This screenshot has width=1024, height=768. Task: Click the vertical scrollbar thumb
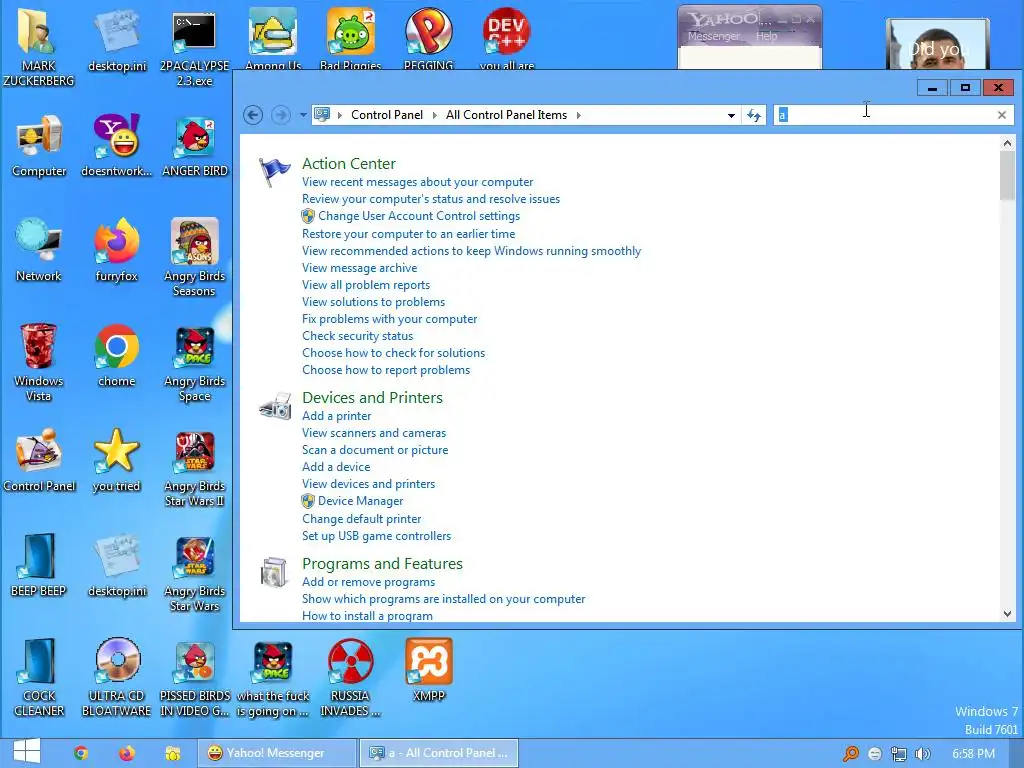click(1007, 175)
